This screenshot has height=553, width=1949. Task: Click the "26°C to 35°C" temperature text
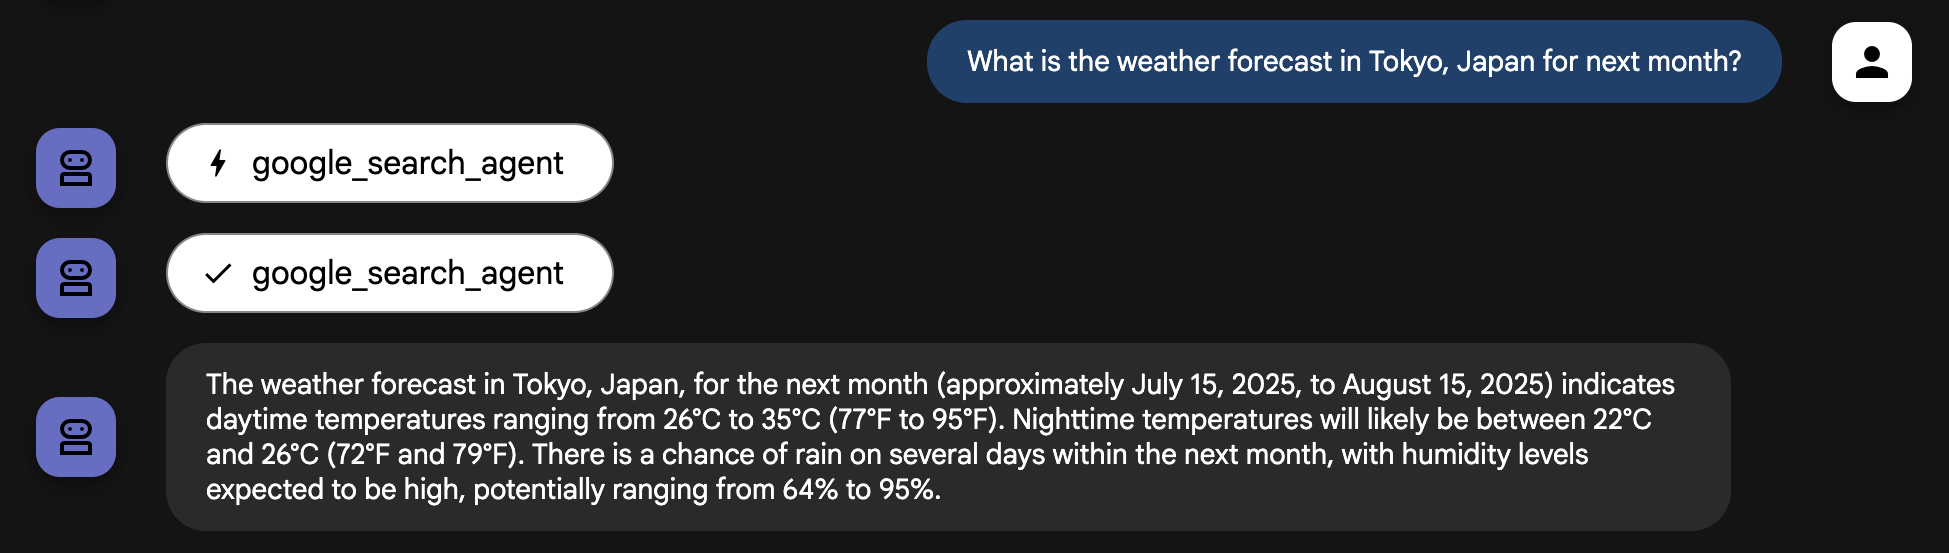pyautogui.click(x=741, y=420)
